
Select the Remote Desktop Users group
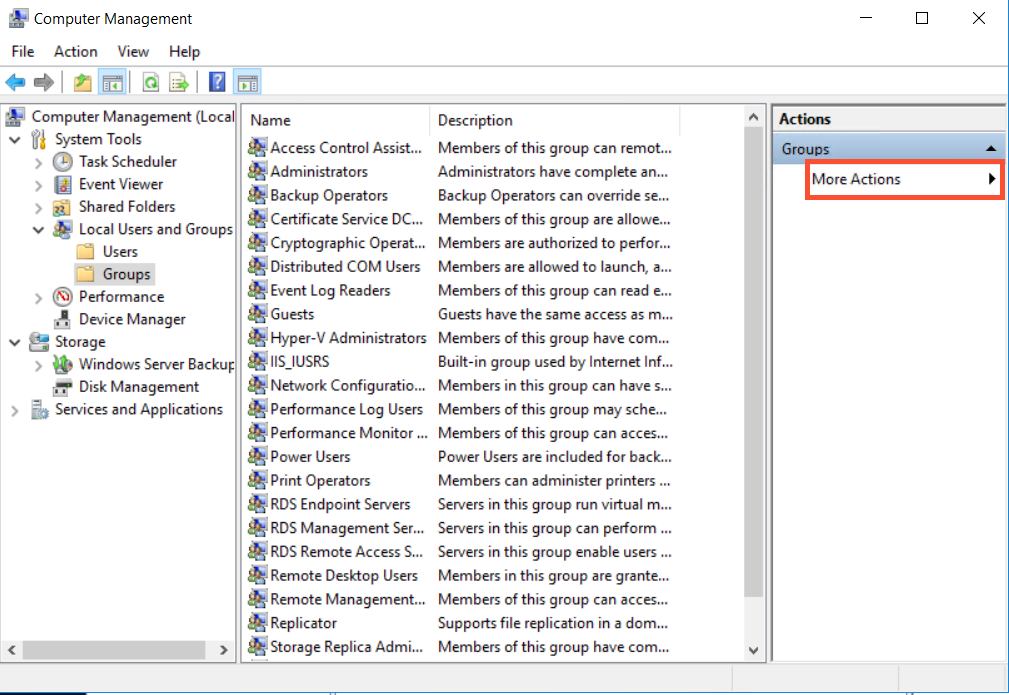[344, 575]
